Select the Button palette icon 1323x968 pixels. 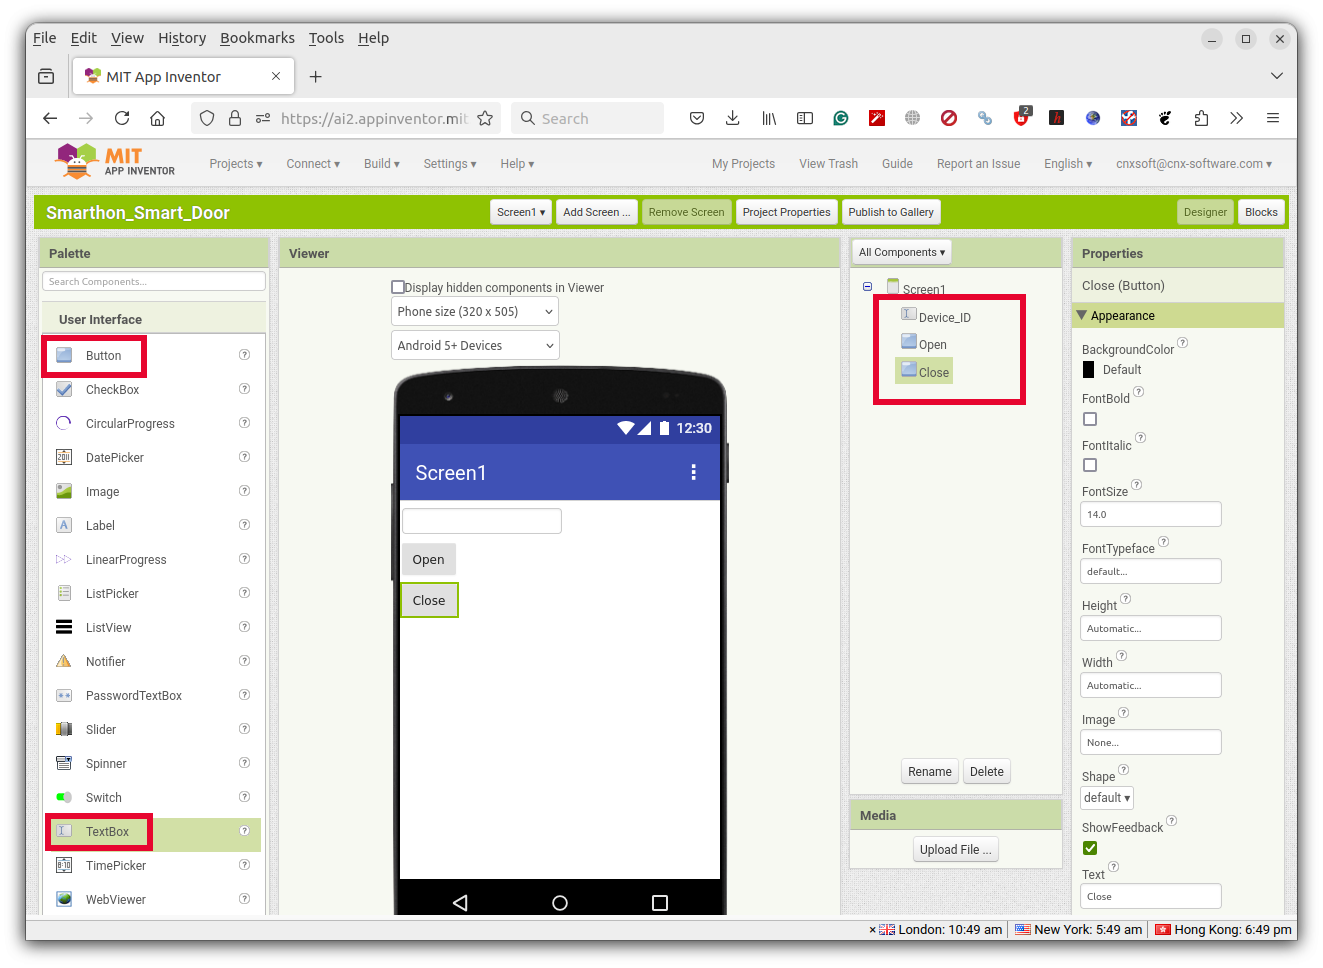tap(64, 355)
